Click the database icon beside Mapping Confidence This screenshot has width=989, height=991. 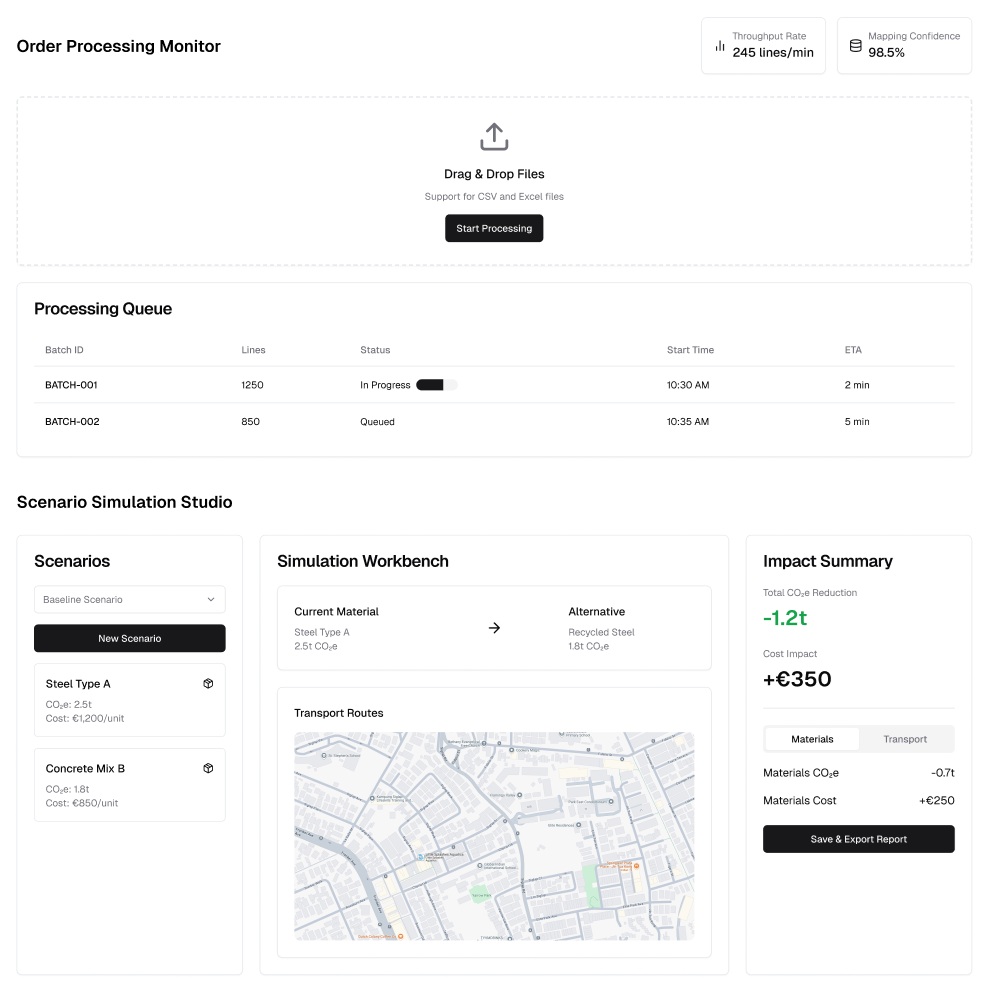point(855,46)
